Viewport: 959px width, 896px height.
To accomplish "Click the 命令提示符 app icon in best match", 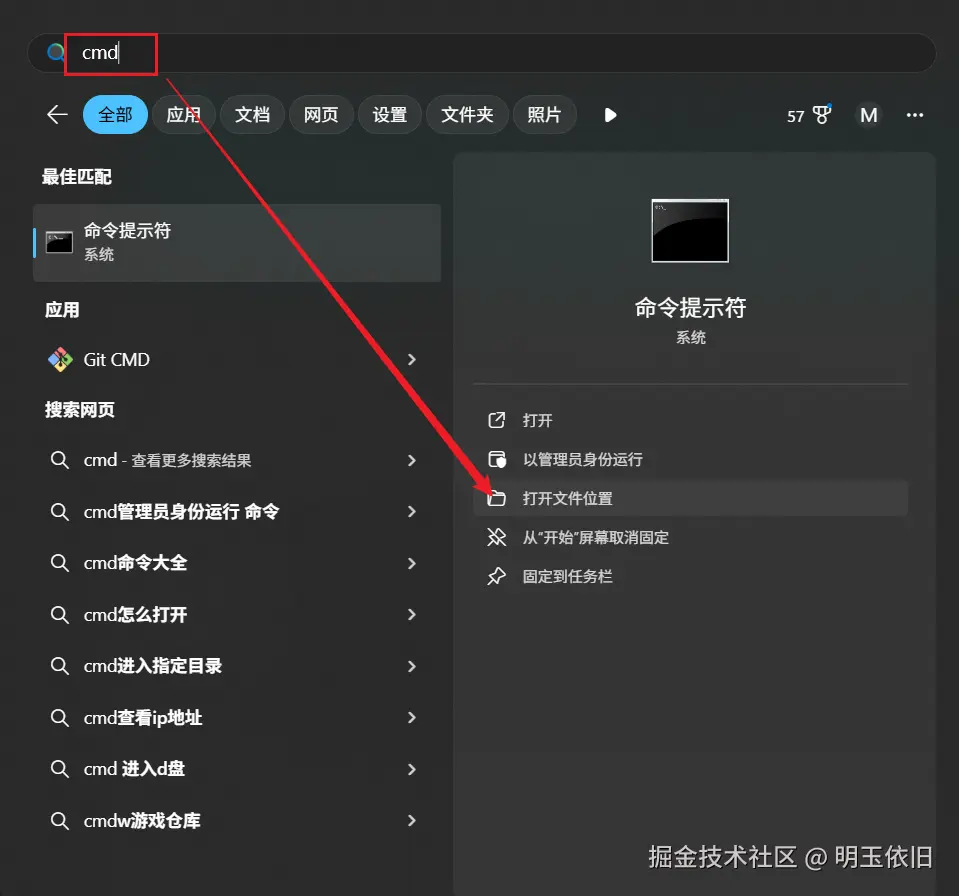I will pyautogui.click(x=59, y=241).
